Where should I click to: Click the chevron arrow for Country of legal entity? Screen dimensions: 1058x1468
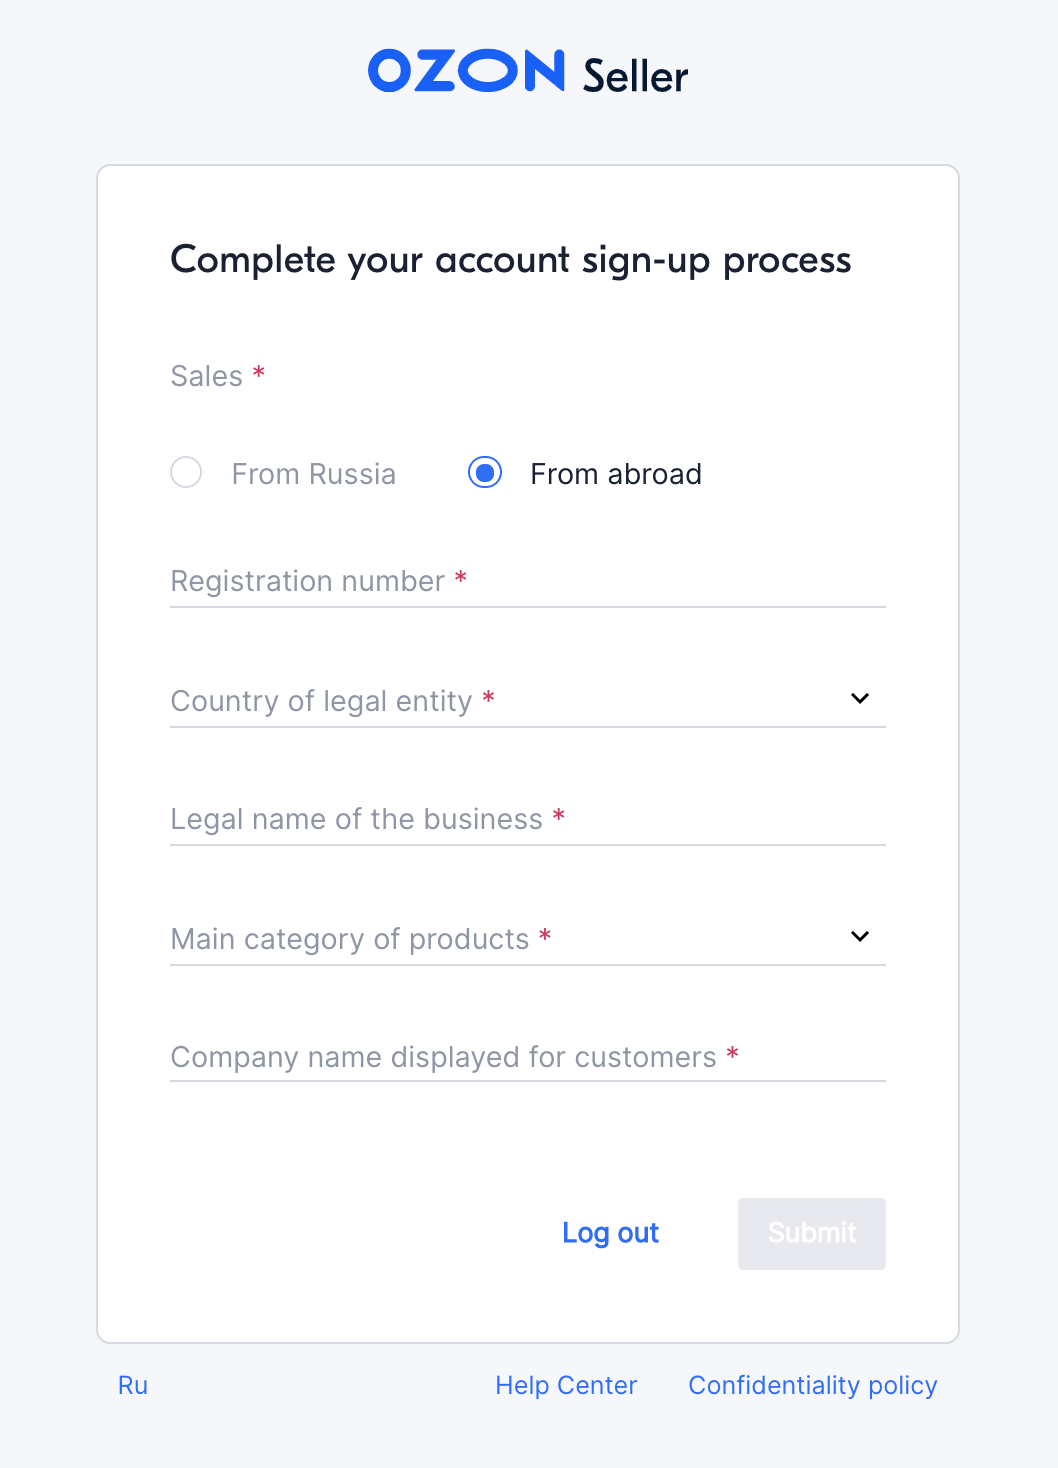860,698
